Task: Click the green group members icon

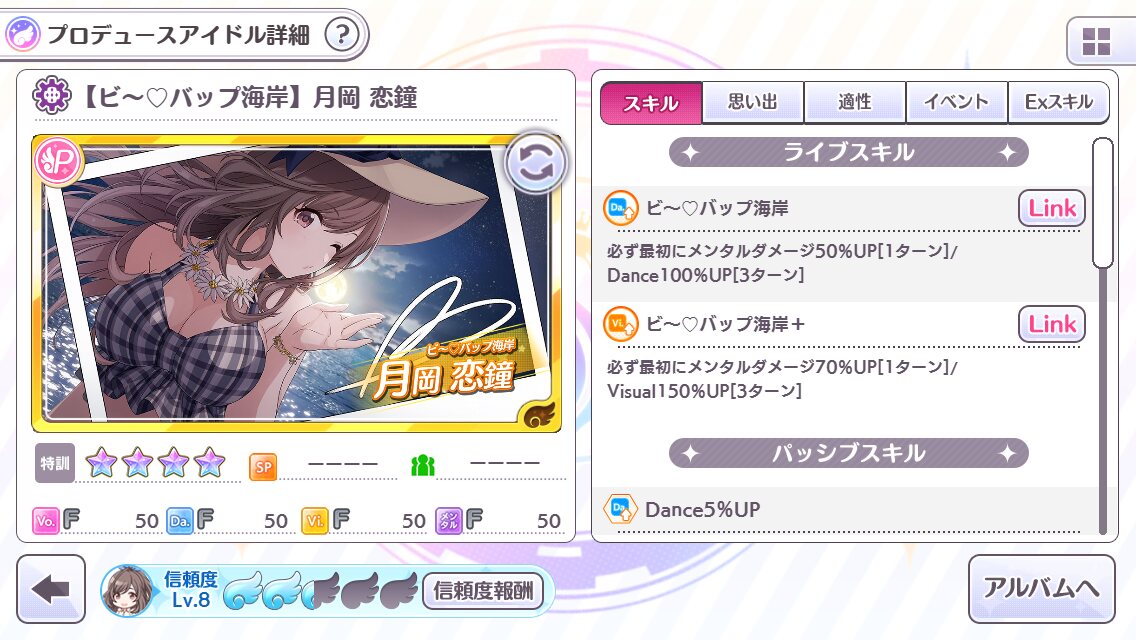Action: (x=422, y=465)
